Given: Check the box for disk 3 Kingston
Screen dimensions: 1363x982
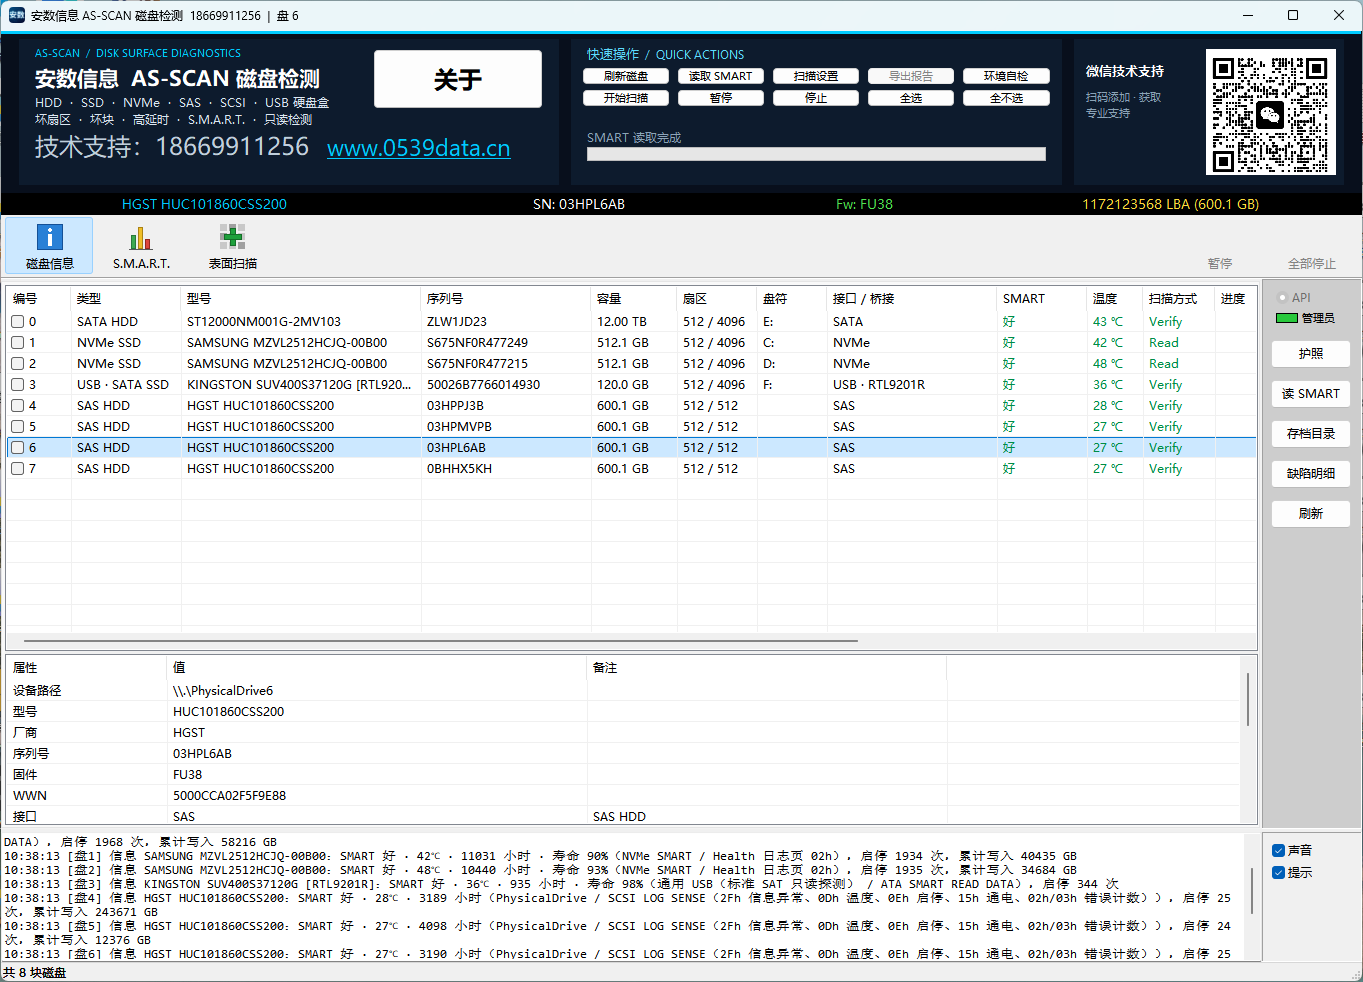Looking at the screenshot, I should [x=18, y=385].
